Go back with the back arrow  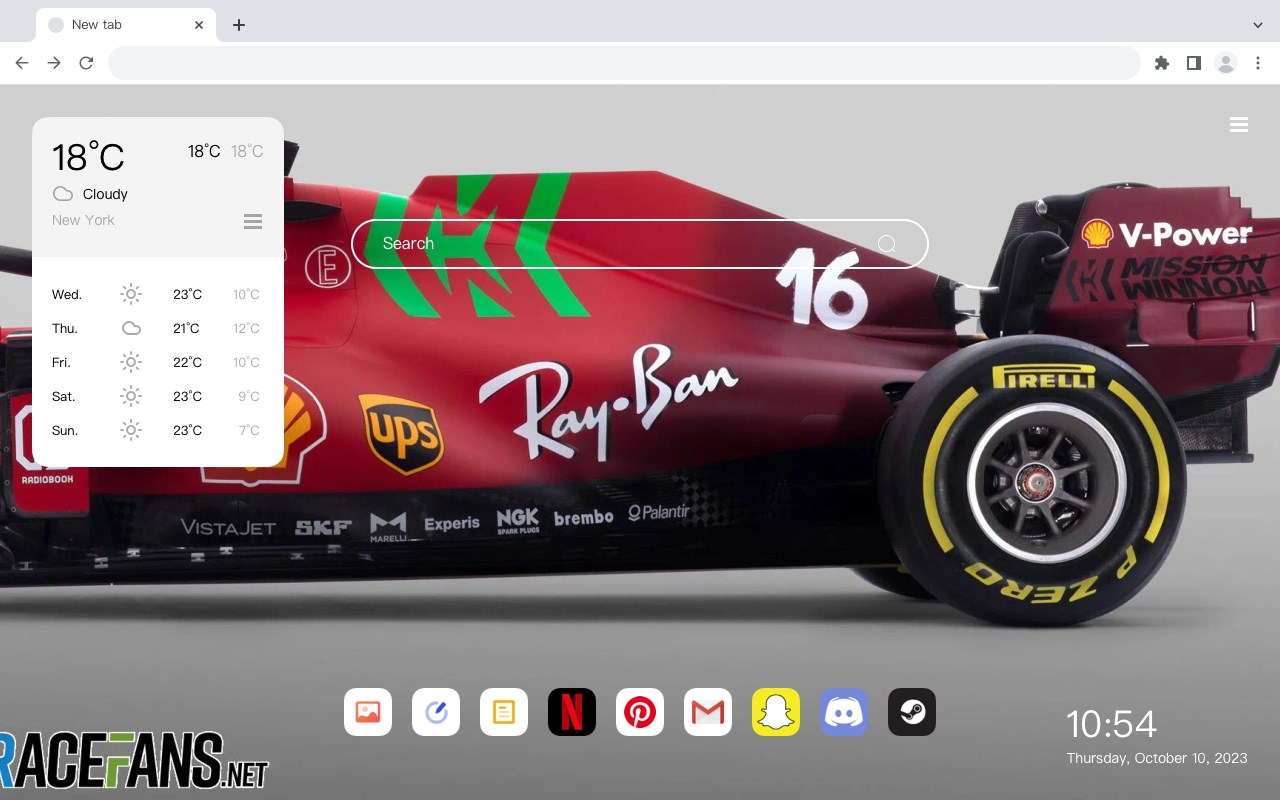22,63
